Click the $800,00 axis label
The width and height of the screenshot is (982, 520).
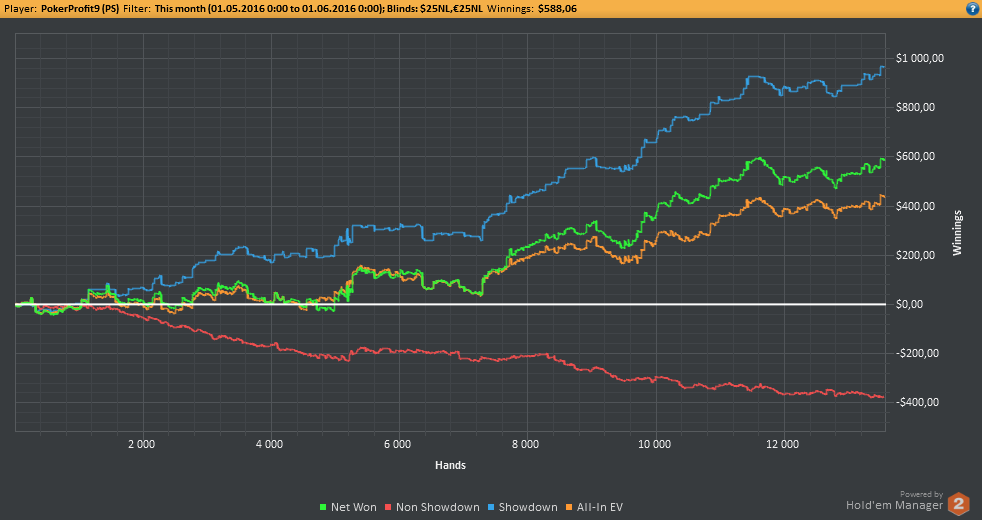click(x=915, y=107)
